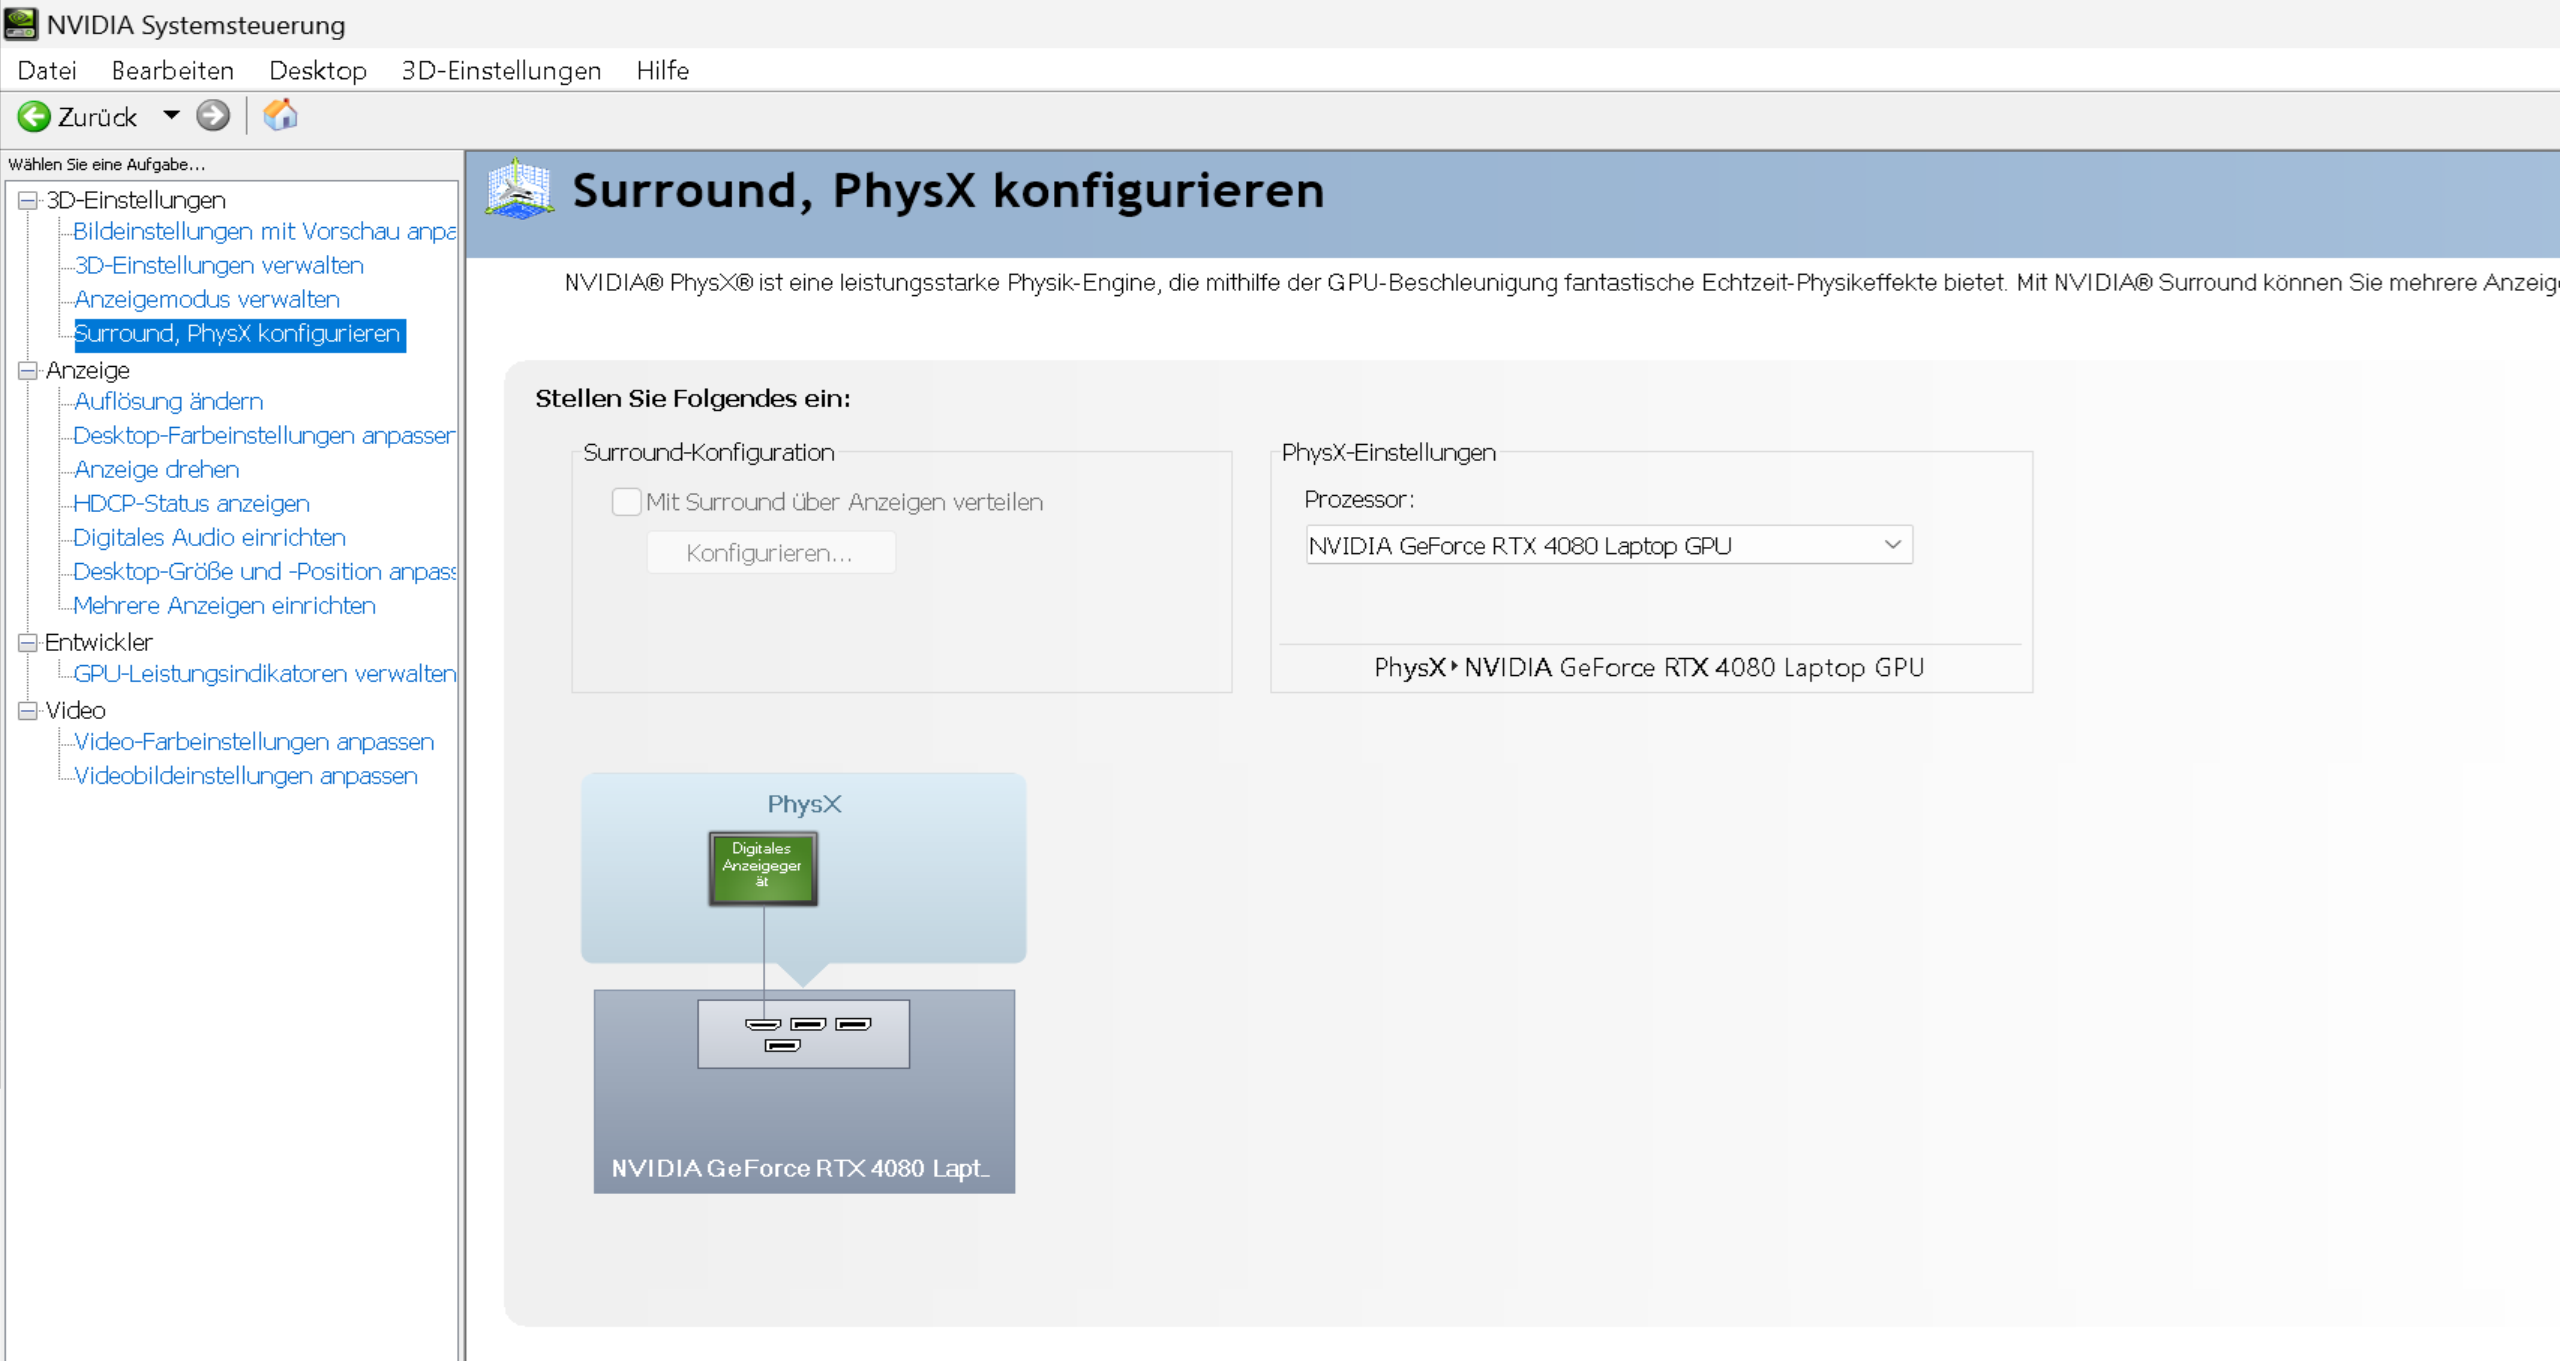Open the Zurück history dropdown arrow

171,116
